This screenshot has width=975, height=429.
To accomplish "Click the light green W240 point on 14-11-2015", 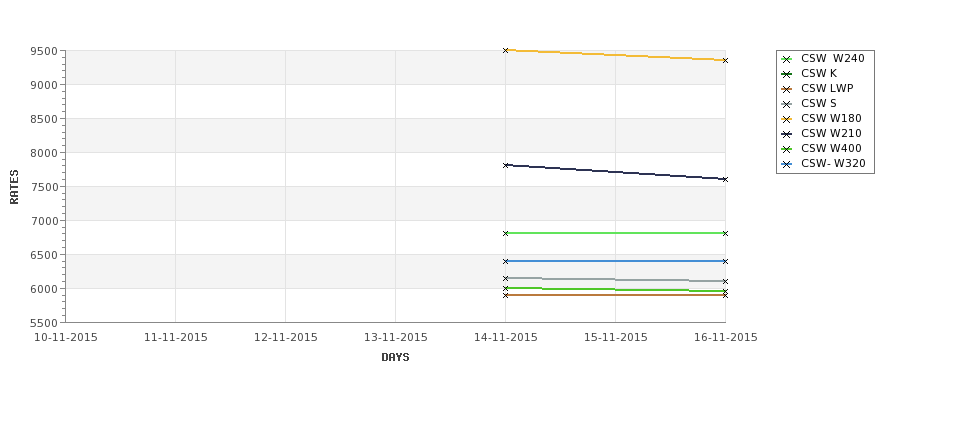I will point(506,233).
